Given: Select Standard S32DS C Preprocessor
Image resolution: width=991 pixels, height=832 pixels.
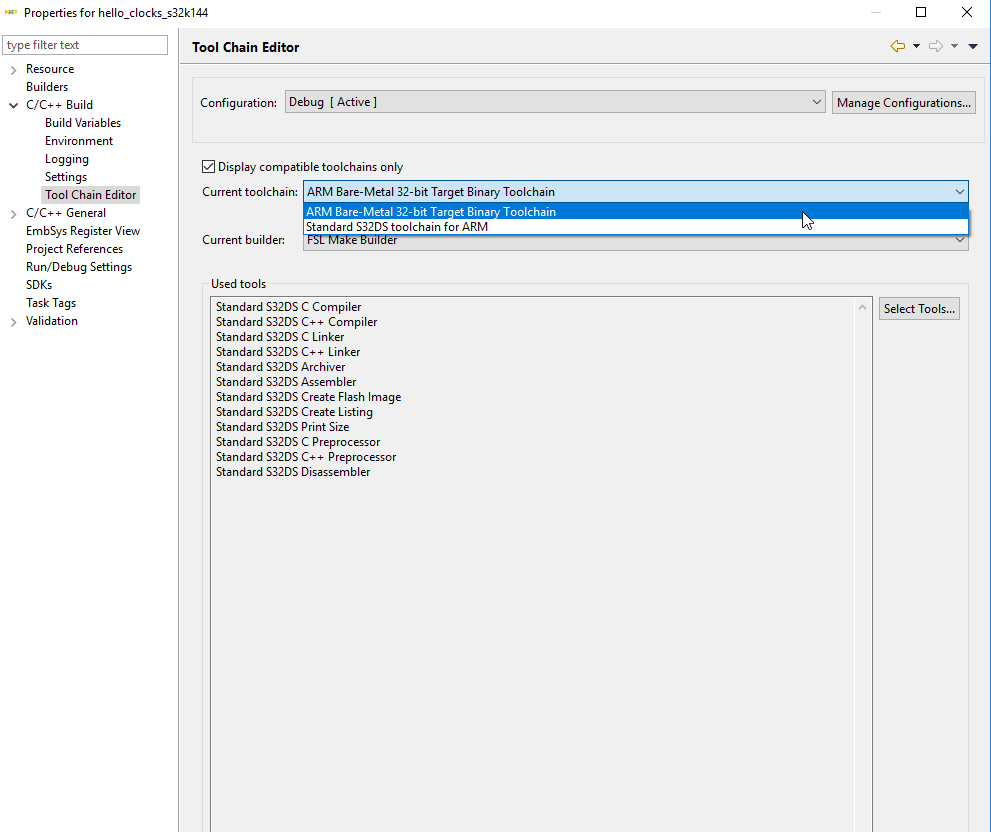Looking at the screenshot, I should coord(298,442).
